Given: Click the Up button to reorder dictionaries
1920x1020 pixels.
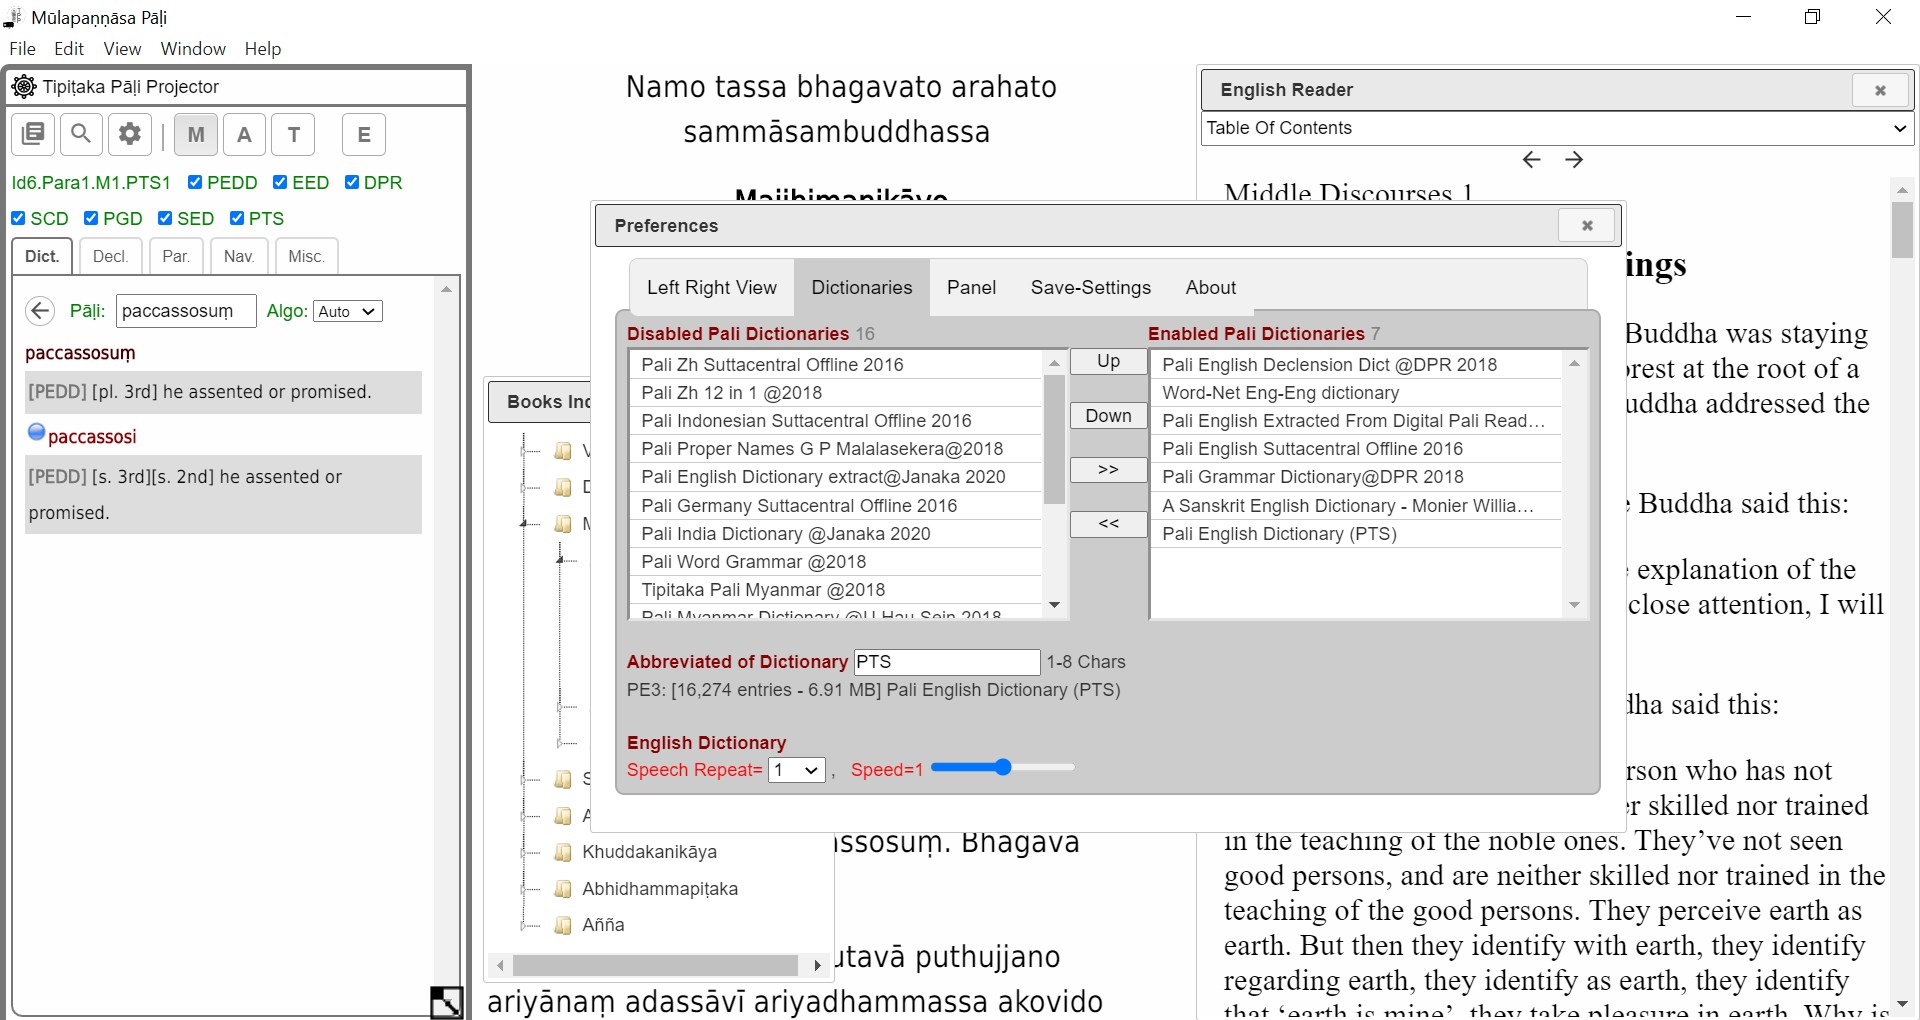Looking at the screenshot, I should [x=1108, y=361].
